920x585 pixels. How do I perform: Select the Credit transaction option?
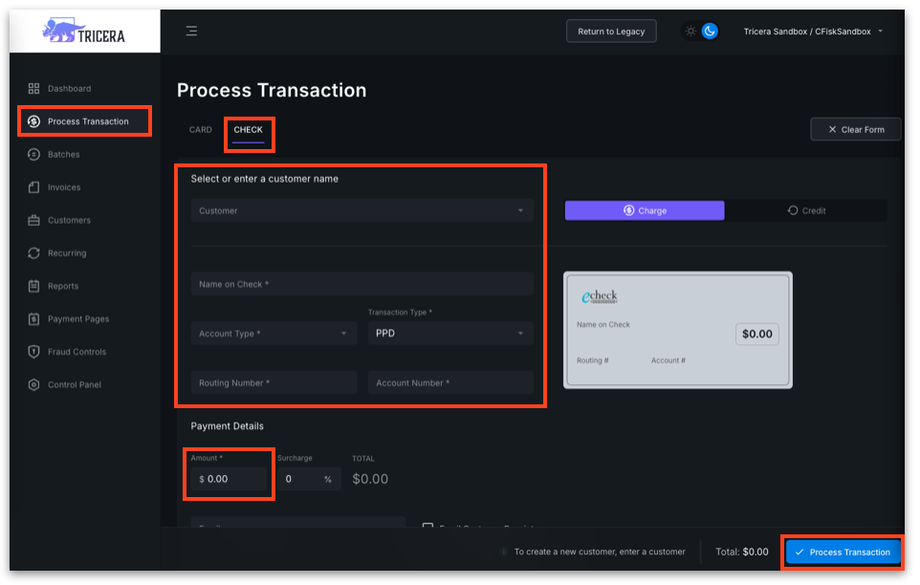click(806, 211)
